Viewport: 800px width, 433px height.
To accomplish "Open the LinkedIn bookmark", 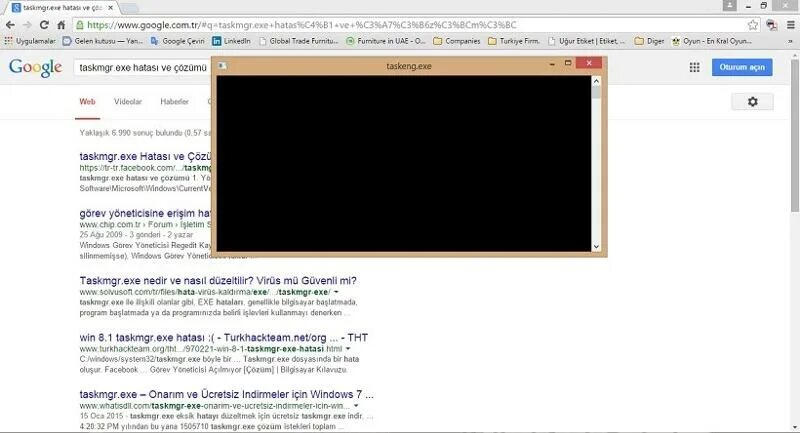I will point(232,41).
